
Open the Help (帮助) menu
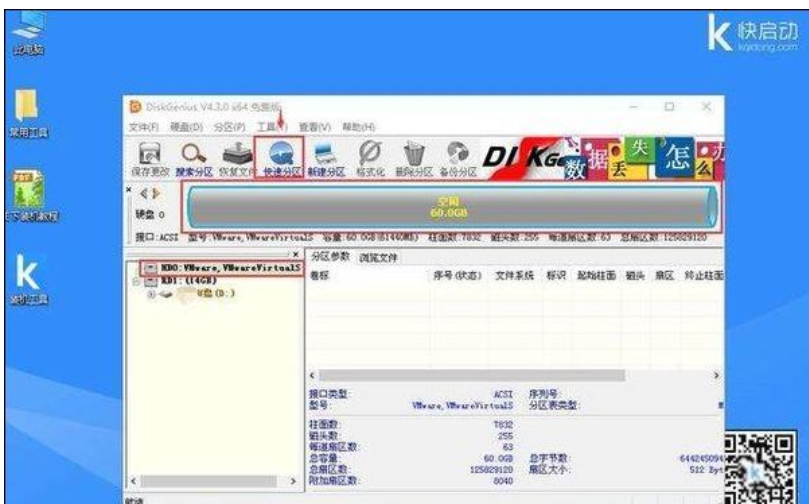(x=357, y=127)
